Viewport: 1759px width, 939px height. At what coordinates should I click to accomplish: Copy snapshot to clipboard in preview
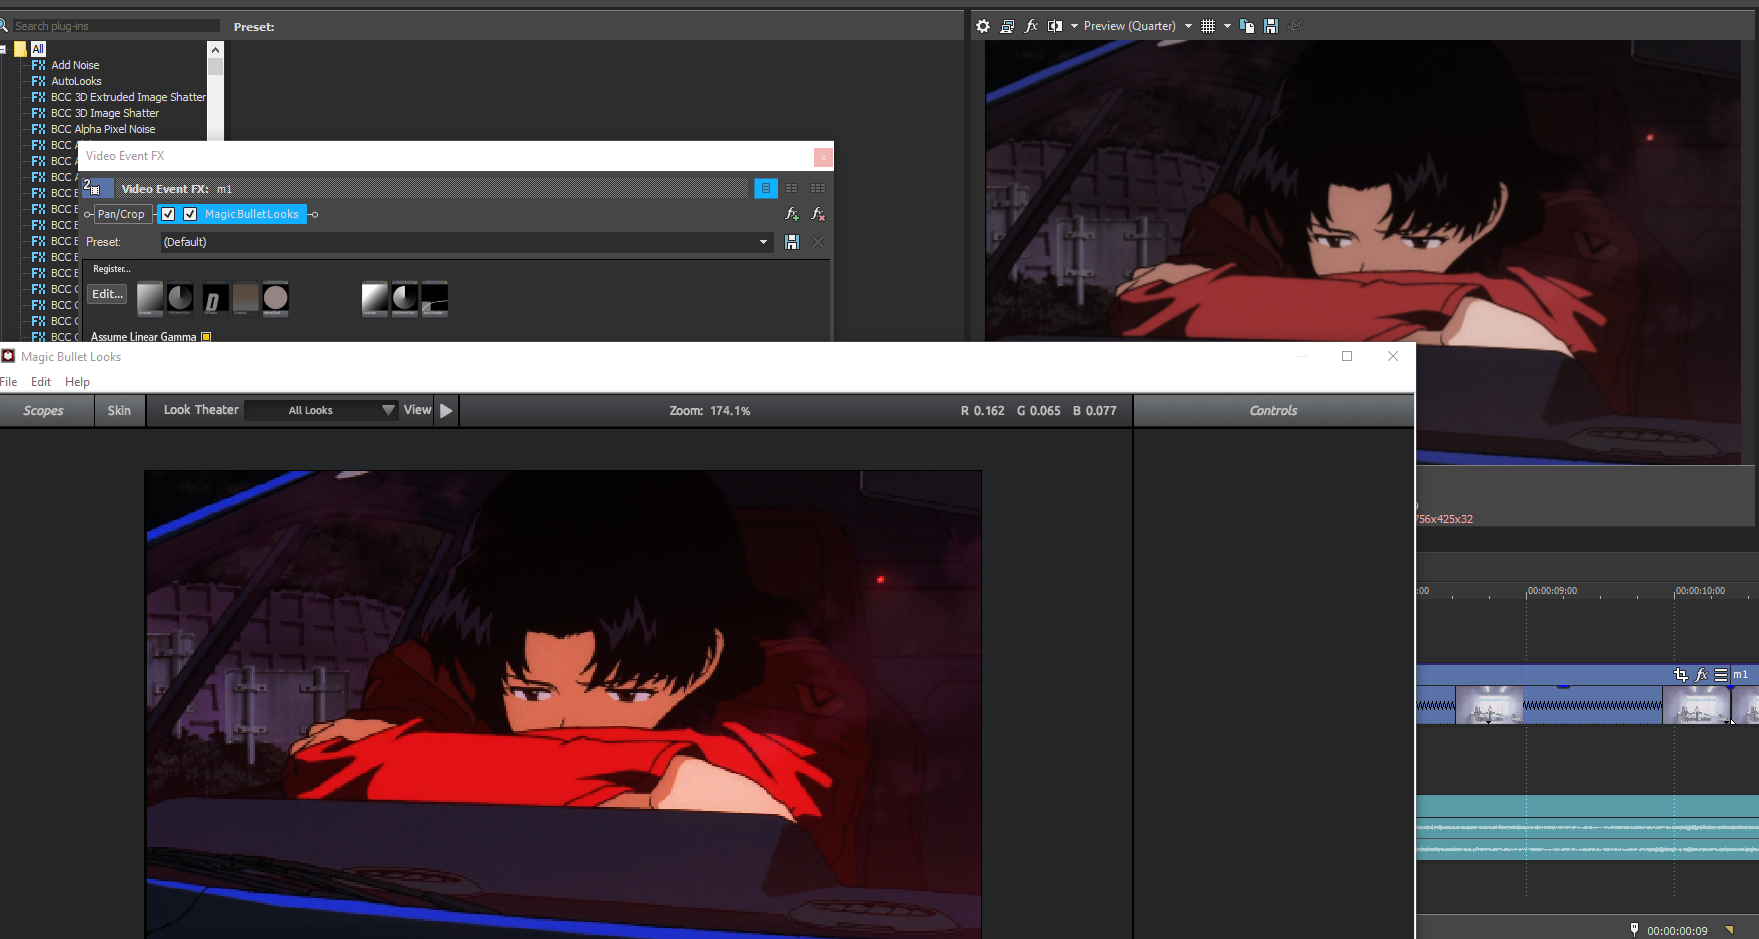pyautogui.click(x=1247, y=26)
